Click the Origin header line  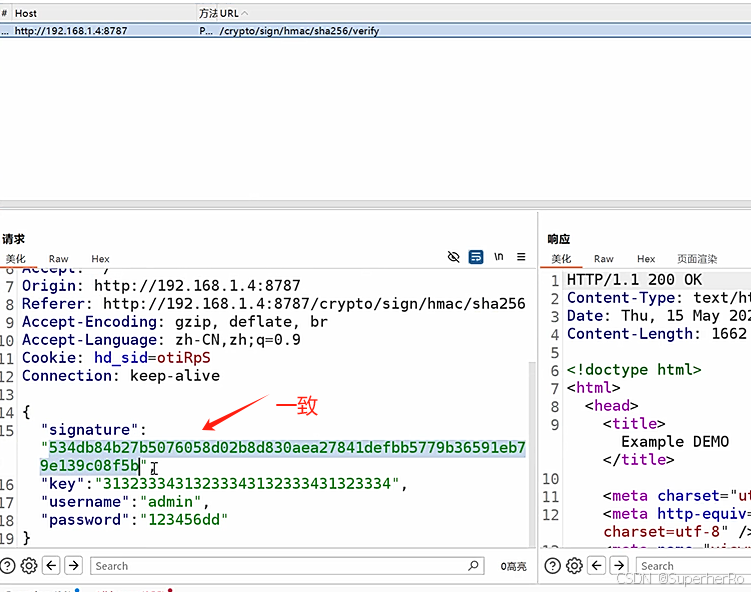[161, 285]
